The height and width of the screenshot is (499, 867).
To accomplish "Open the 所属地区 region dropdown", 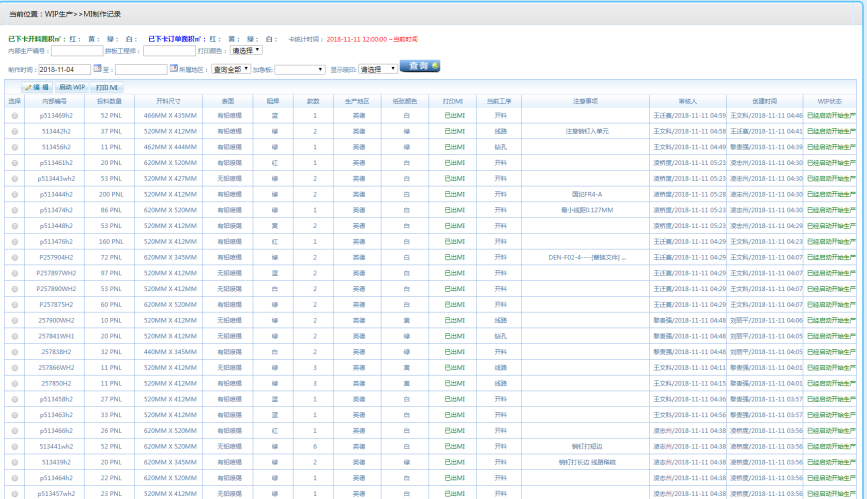I will [x=230, y=70].
